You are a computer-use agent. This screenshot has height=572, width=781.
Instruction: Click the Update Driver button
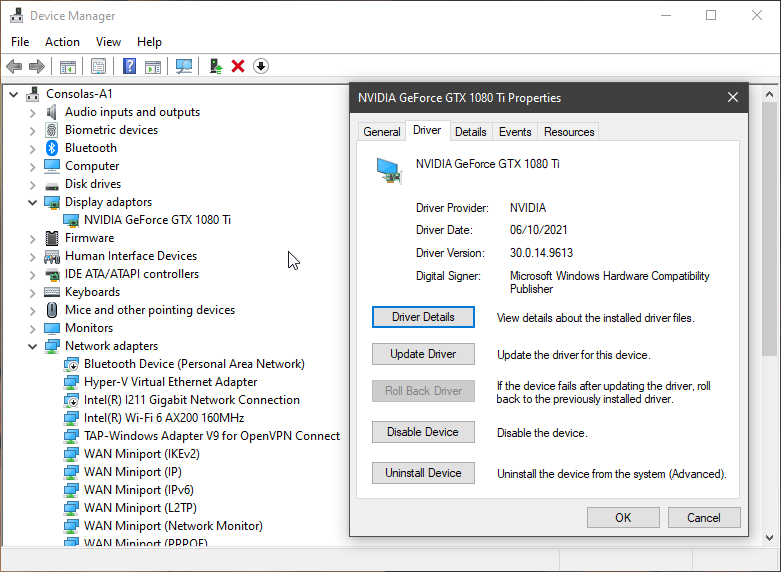click(423, 354)
